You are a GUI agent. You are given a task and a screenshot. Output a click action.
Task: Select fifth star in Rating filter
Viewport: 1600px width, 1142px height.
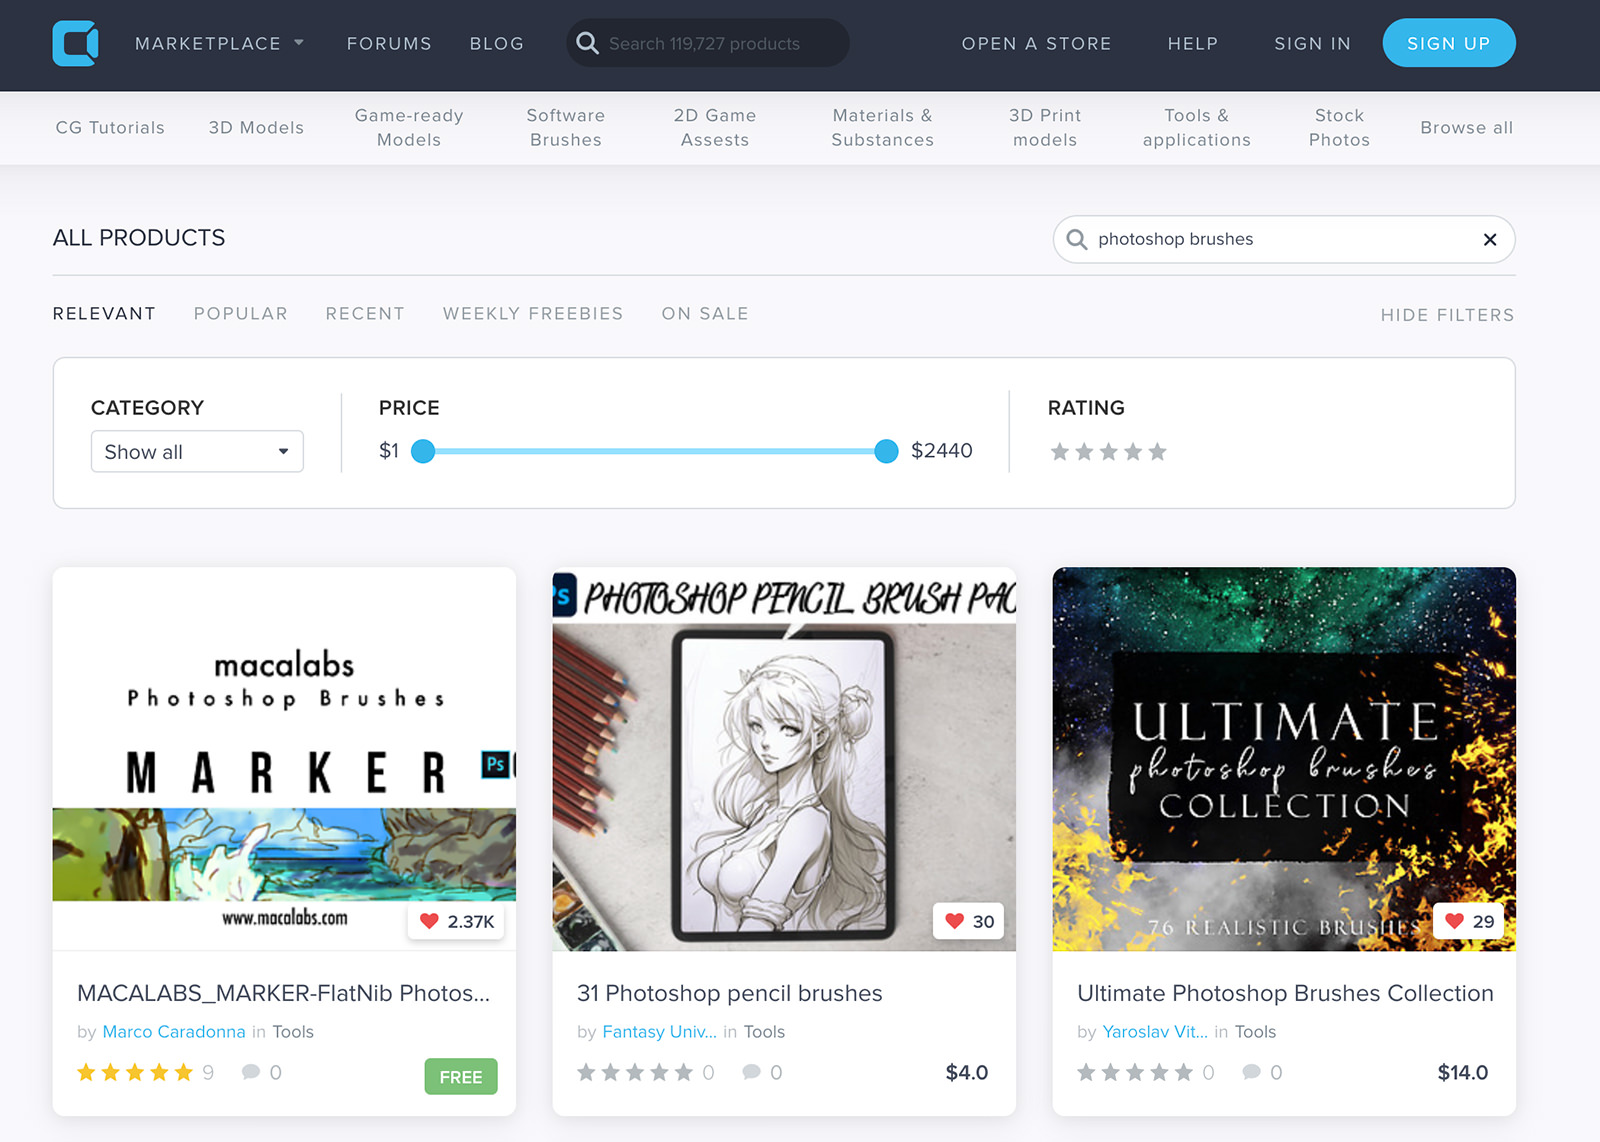point(1157,452)
